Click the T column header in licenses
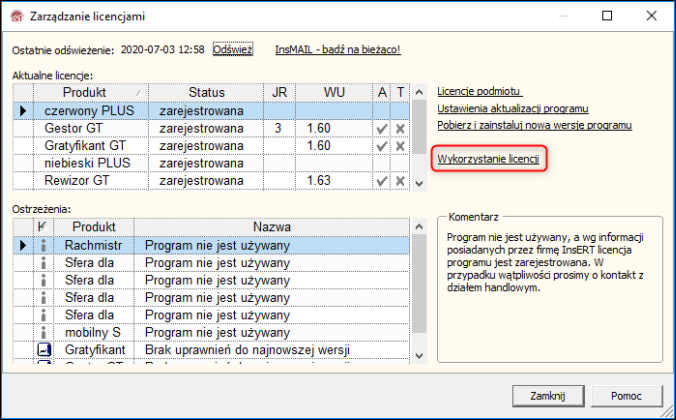 [401, 92]
